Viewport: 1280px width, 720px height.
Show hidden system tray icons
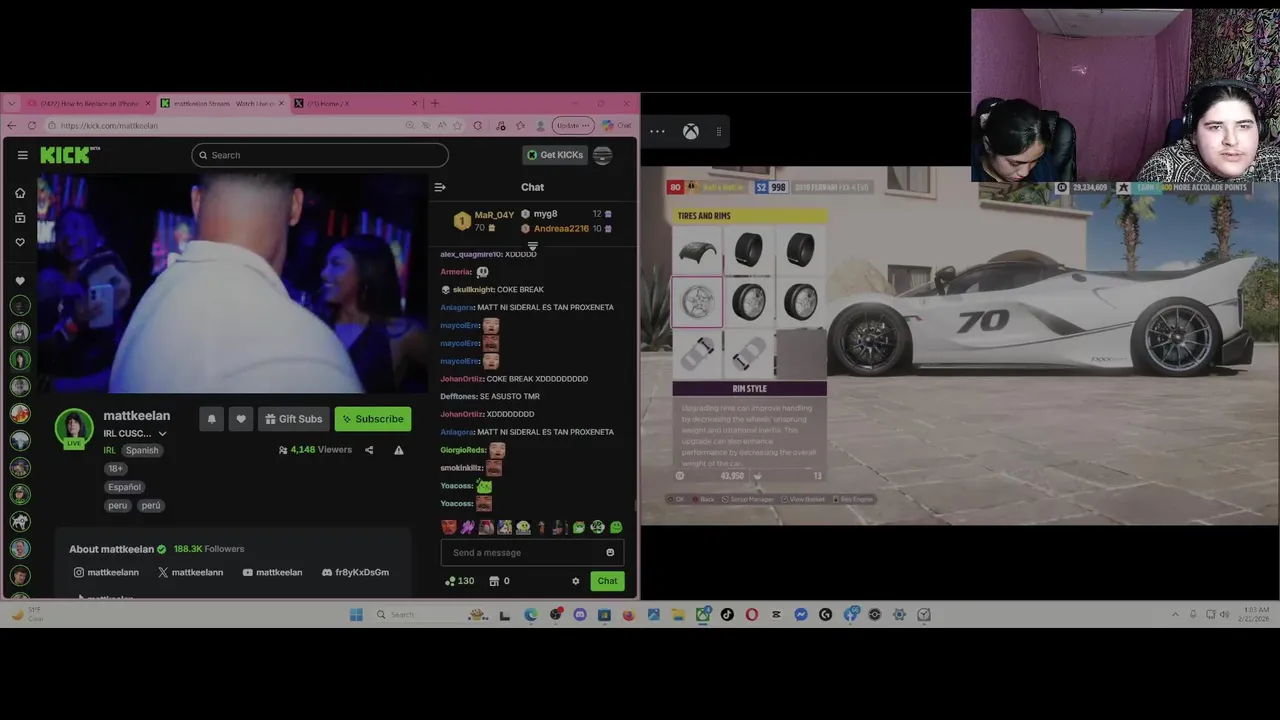[1175, 614]
